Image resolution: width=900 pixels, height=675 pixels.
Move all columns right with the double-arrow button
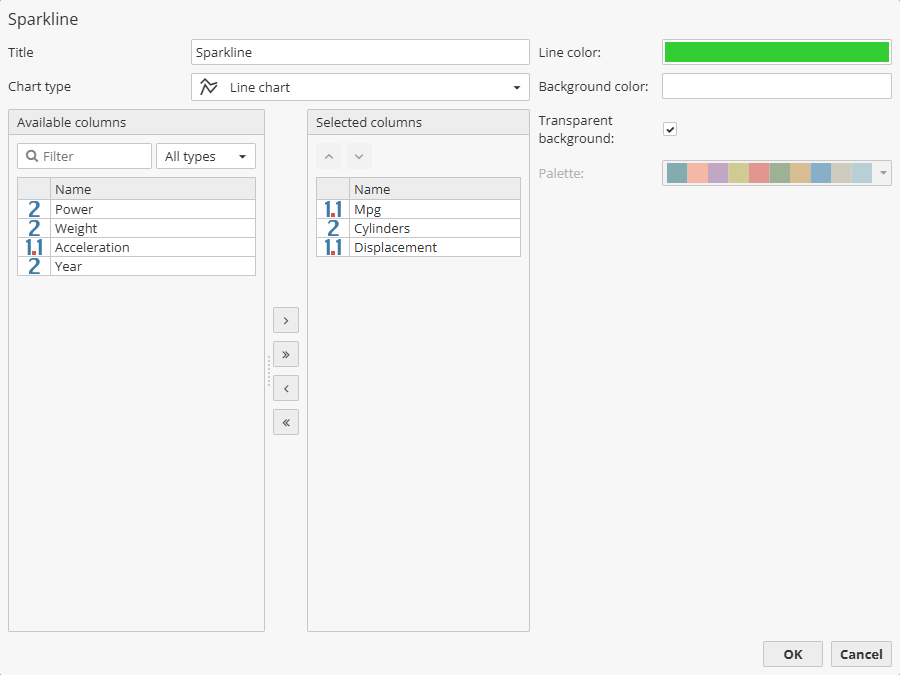click(285, 354)
